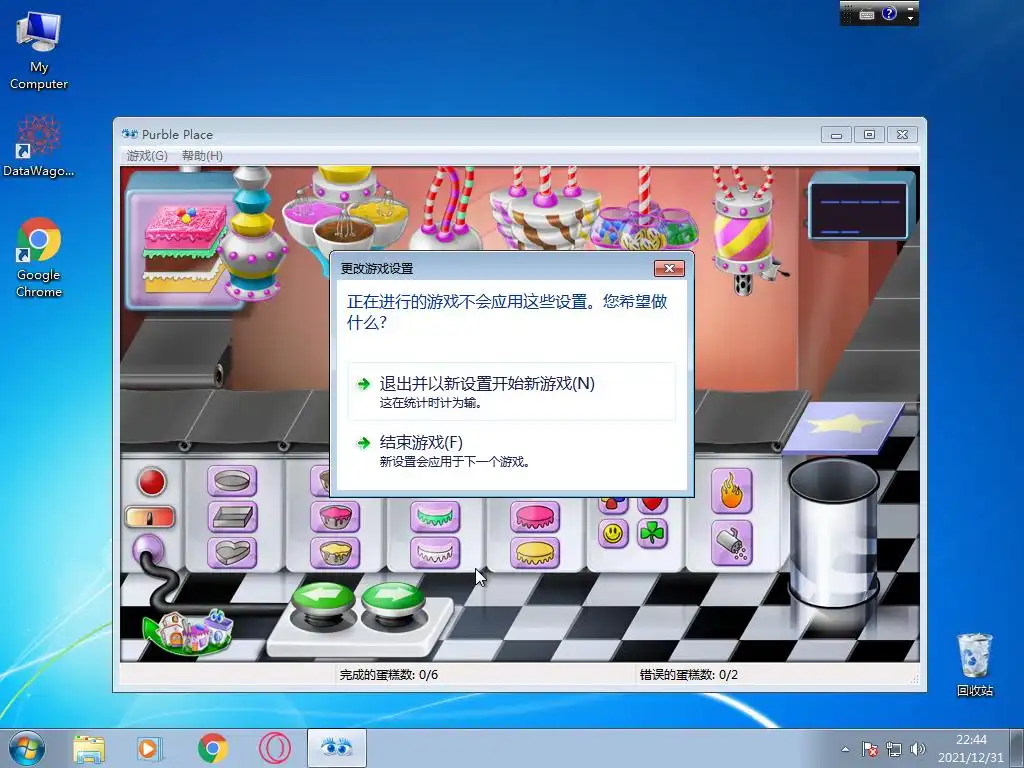This screenshot has width=1024, height=768.
Task: Open network status tray icon
Action: pos(893,750)
